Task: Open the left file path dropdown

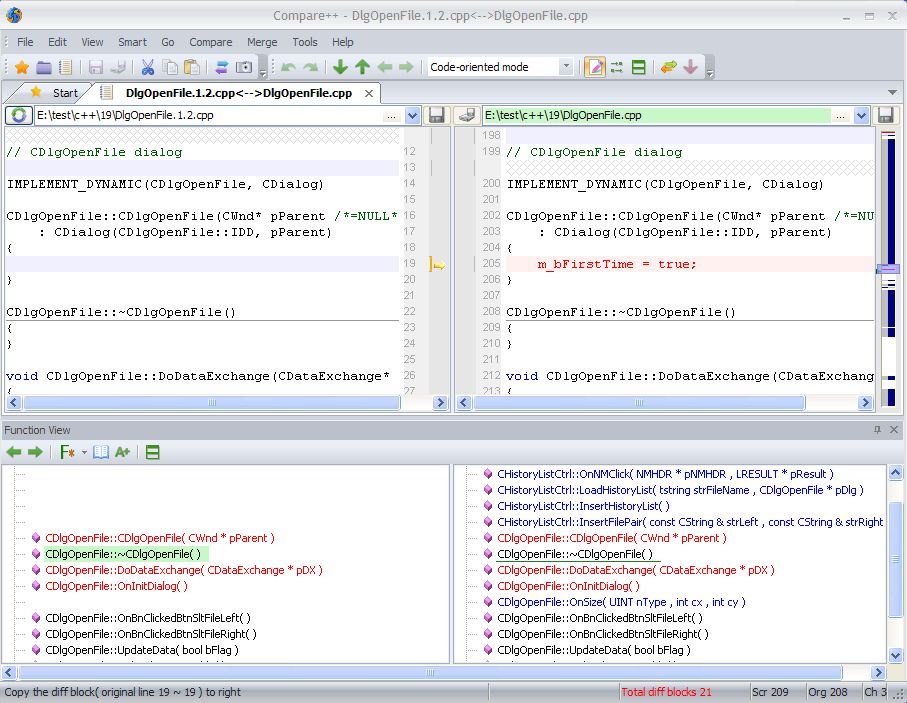Action: 411,115
